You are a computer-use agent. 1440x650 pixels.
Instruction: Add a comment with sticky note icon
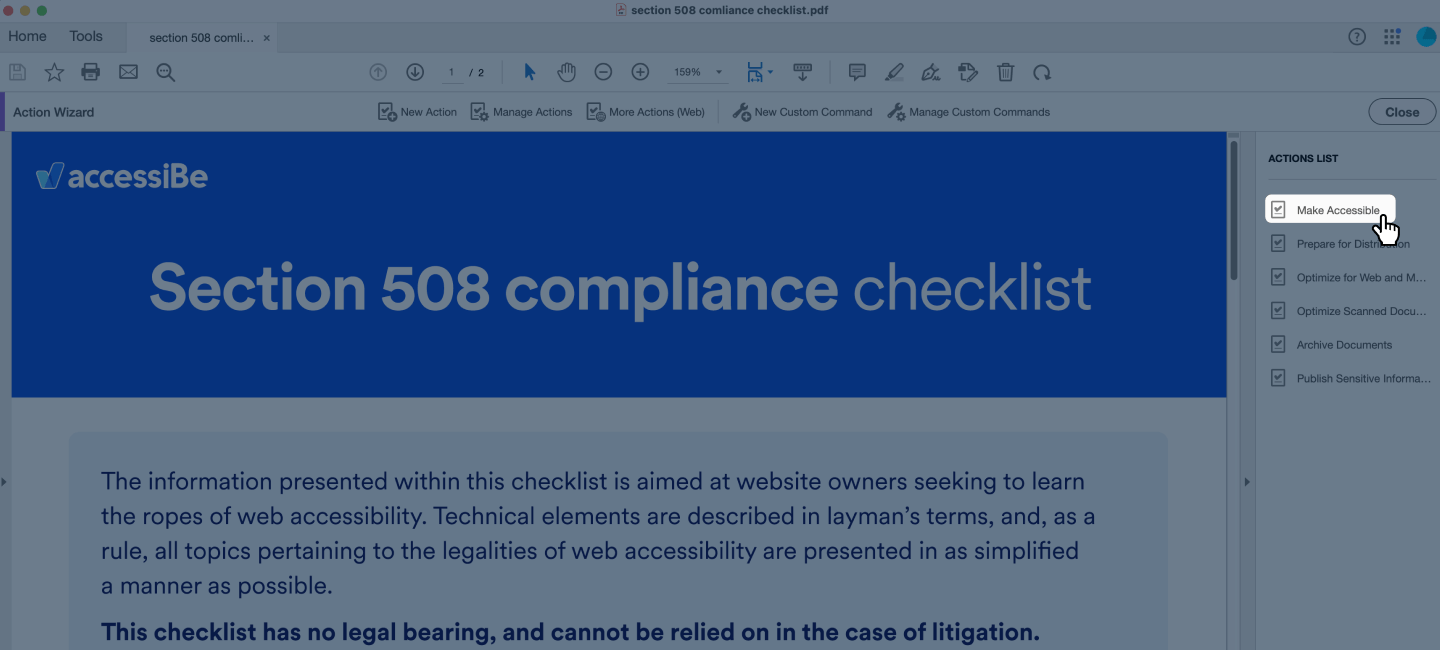click(x=857, y=72)
